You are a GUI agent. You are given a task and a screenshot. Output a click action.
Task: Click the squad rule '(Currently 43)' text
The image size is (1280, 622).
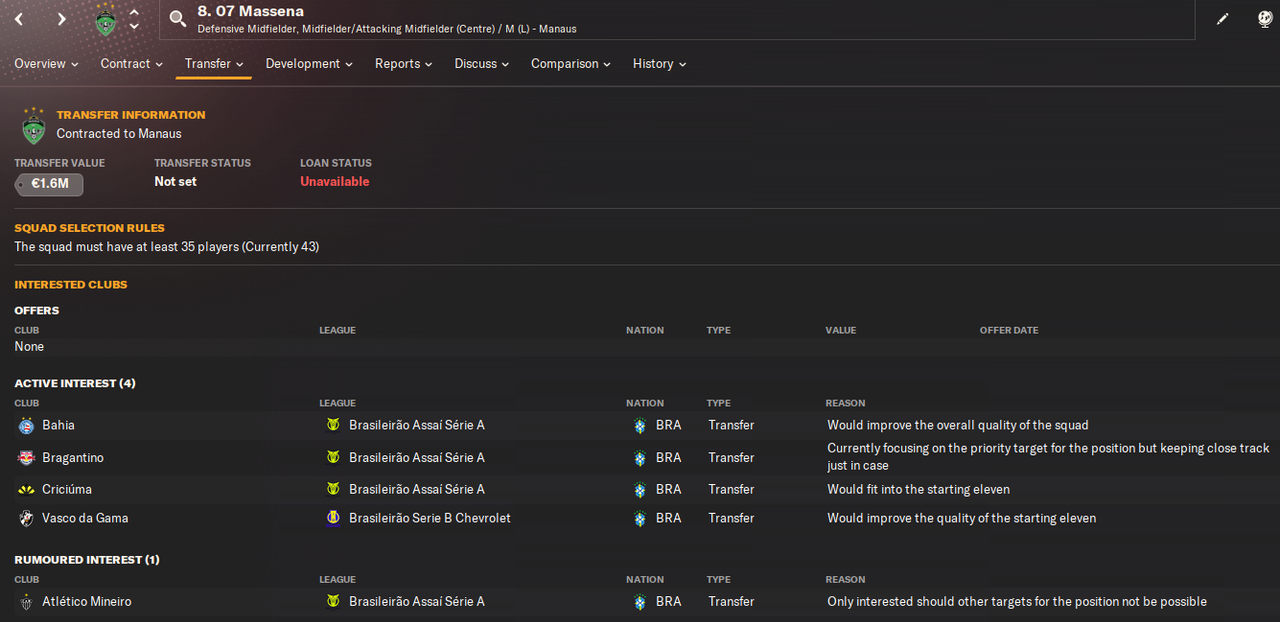[281, 246]
